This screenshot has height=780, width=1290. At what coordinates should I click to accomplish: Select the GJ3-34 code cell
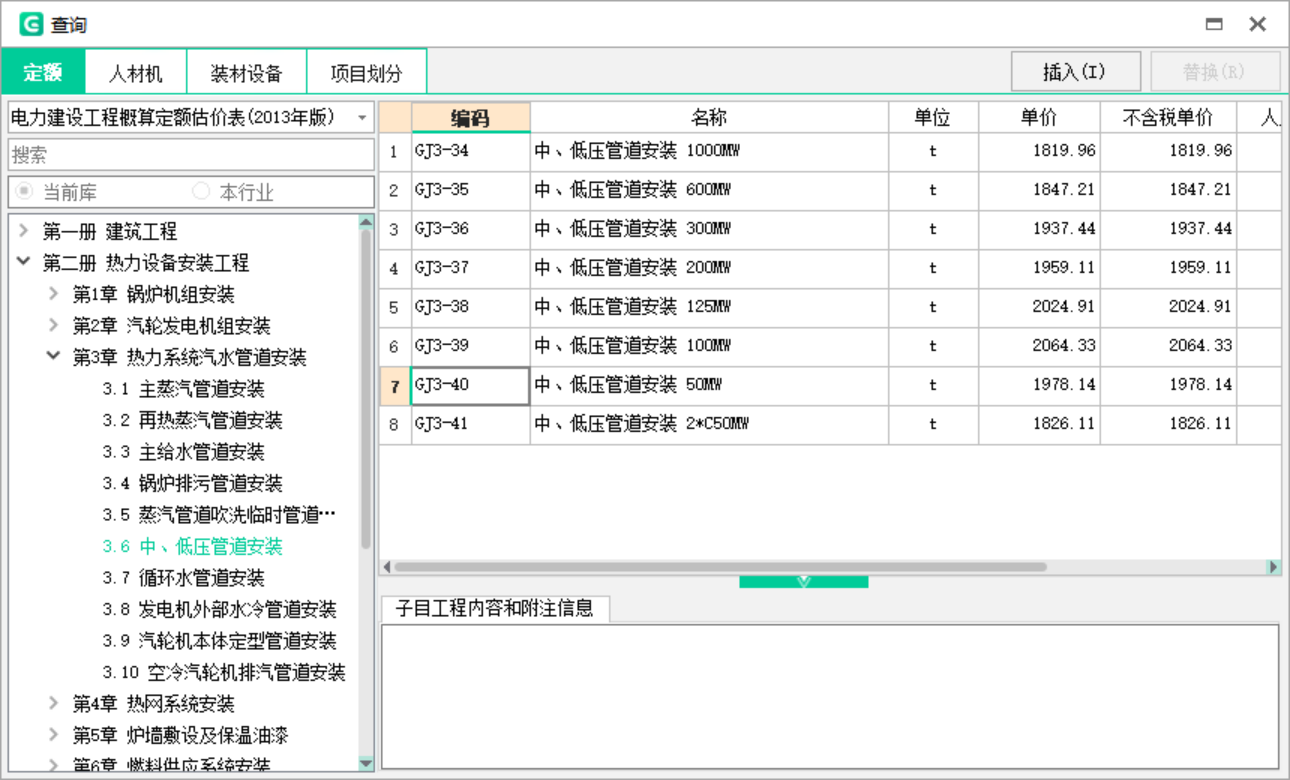pos(471,151)
